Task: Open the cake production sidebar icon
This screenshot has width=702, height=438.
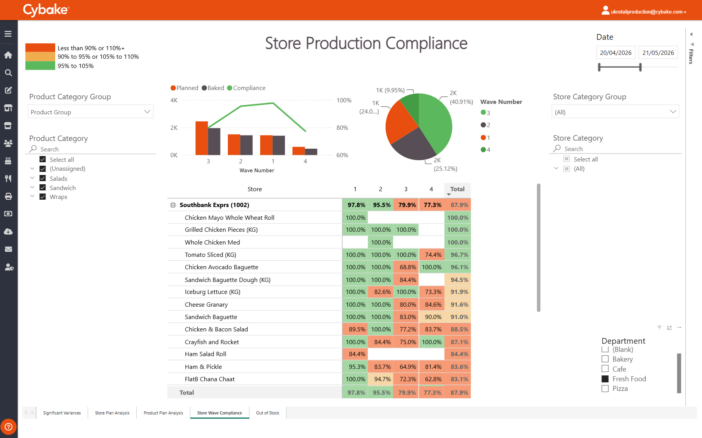Action: (8, 161)
